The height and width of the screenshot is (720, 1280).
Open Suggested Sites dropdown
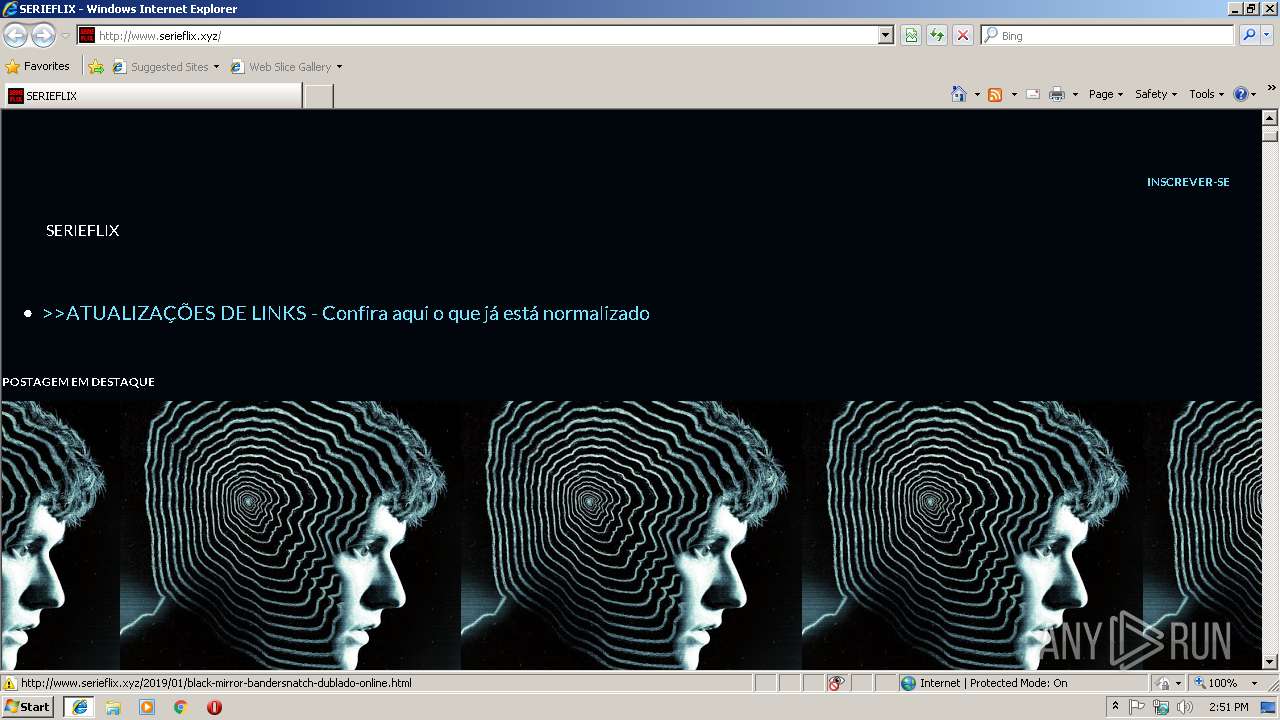[x=165, y=67]
